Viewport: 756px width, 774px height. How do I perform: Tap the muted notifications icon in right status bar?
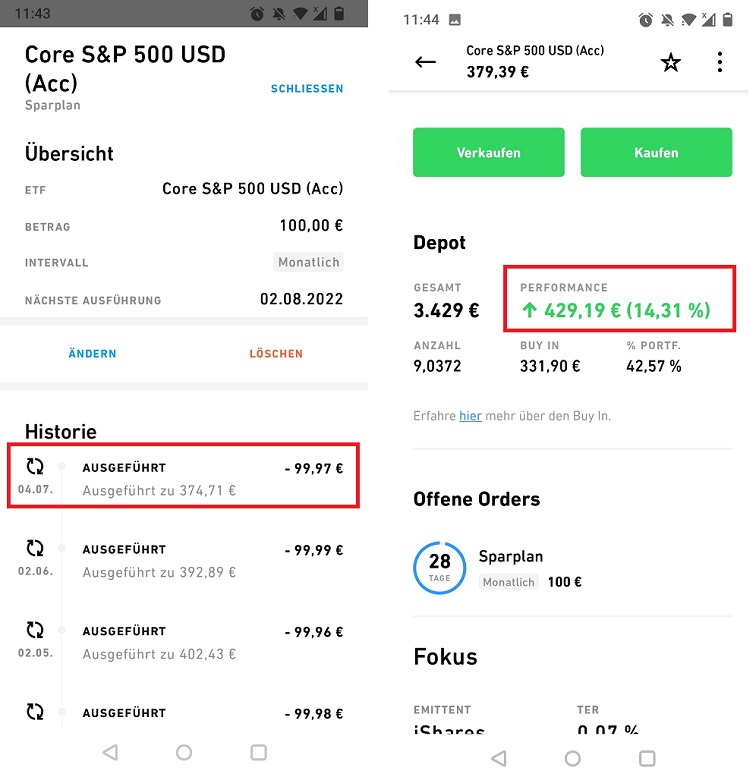[667, 20]
